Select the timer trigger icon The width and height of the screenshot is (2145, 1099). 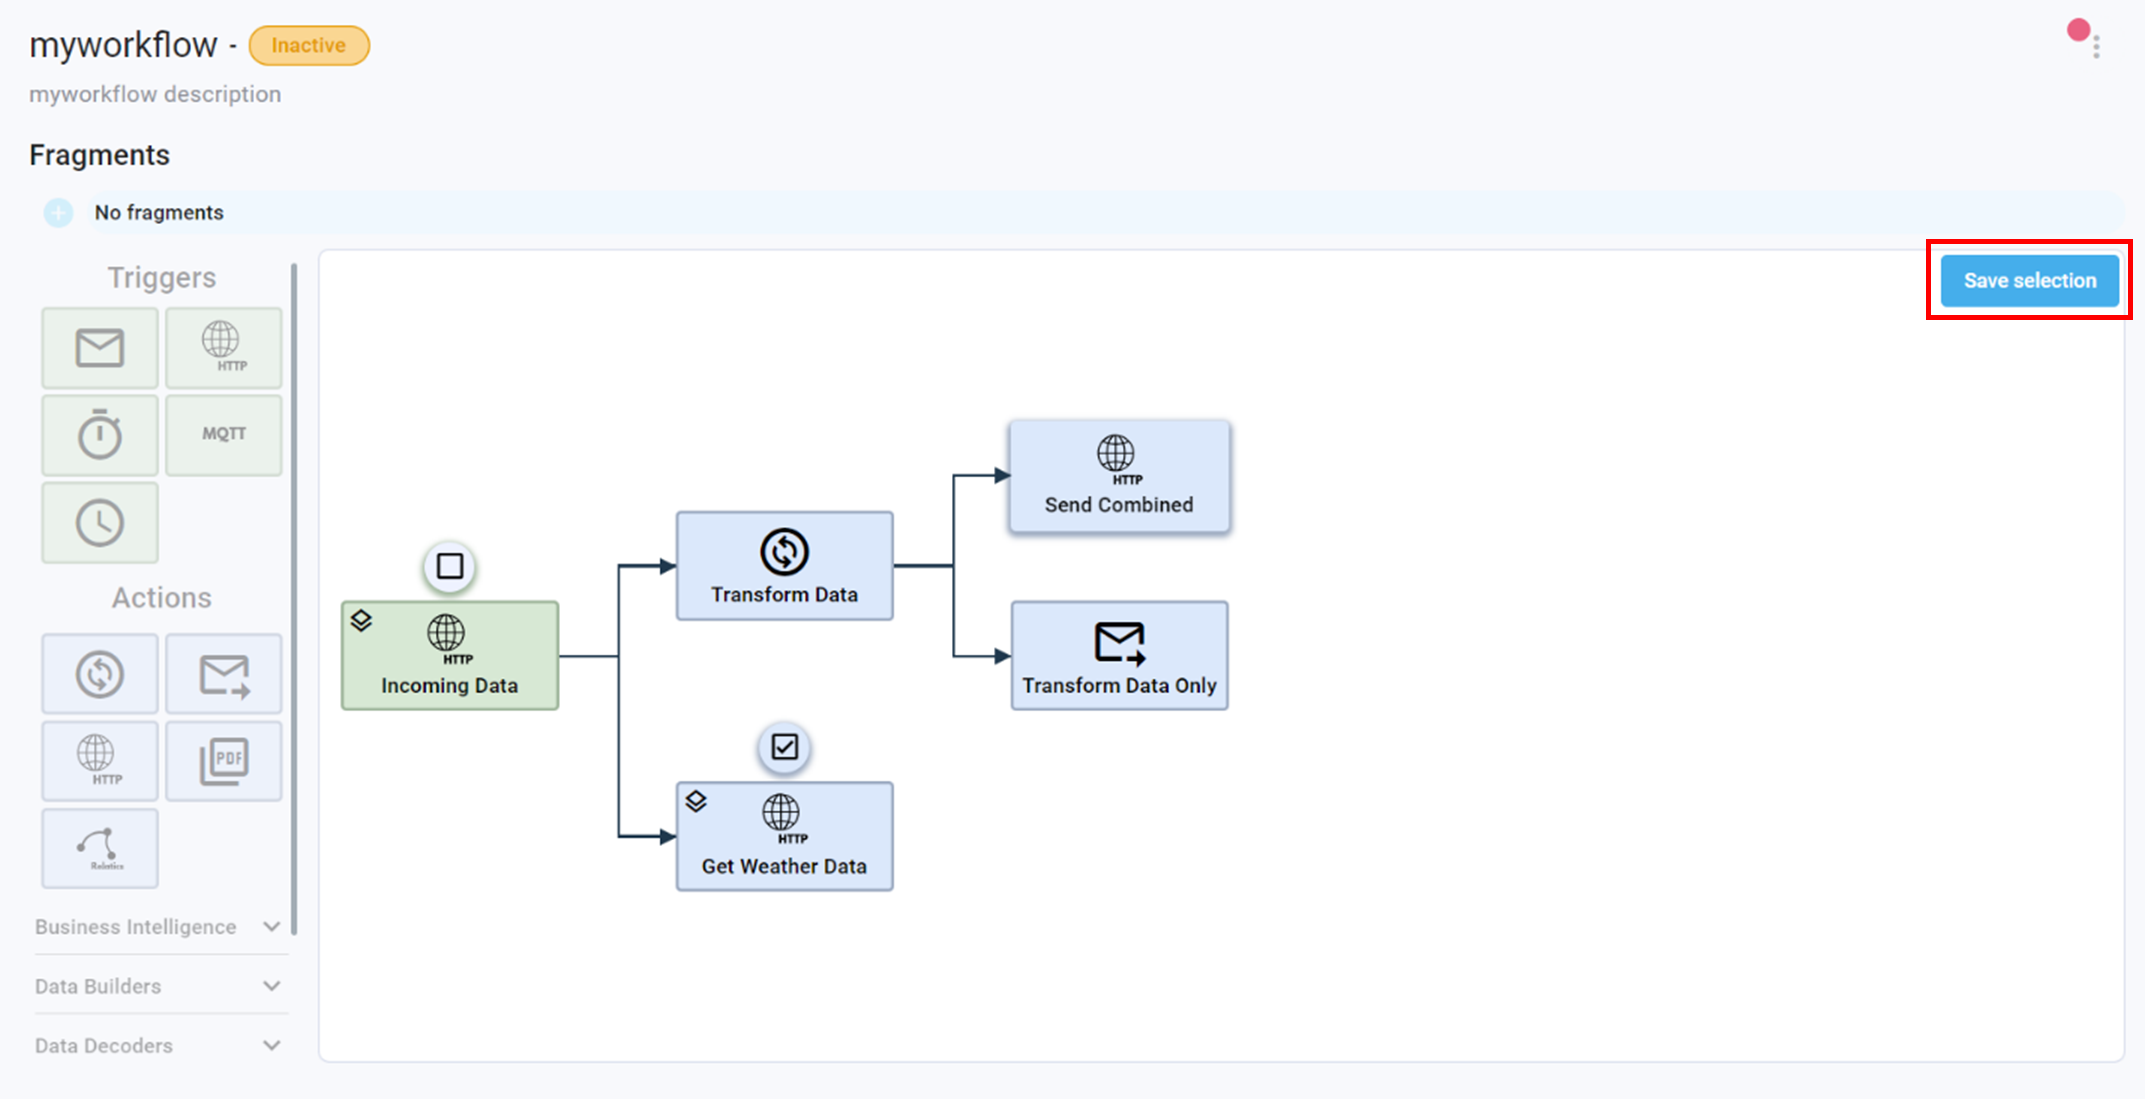(x=99, y=434)
